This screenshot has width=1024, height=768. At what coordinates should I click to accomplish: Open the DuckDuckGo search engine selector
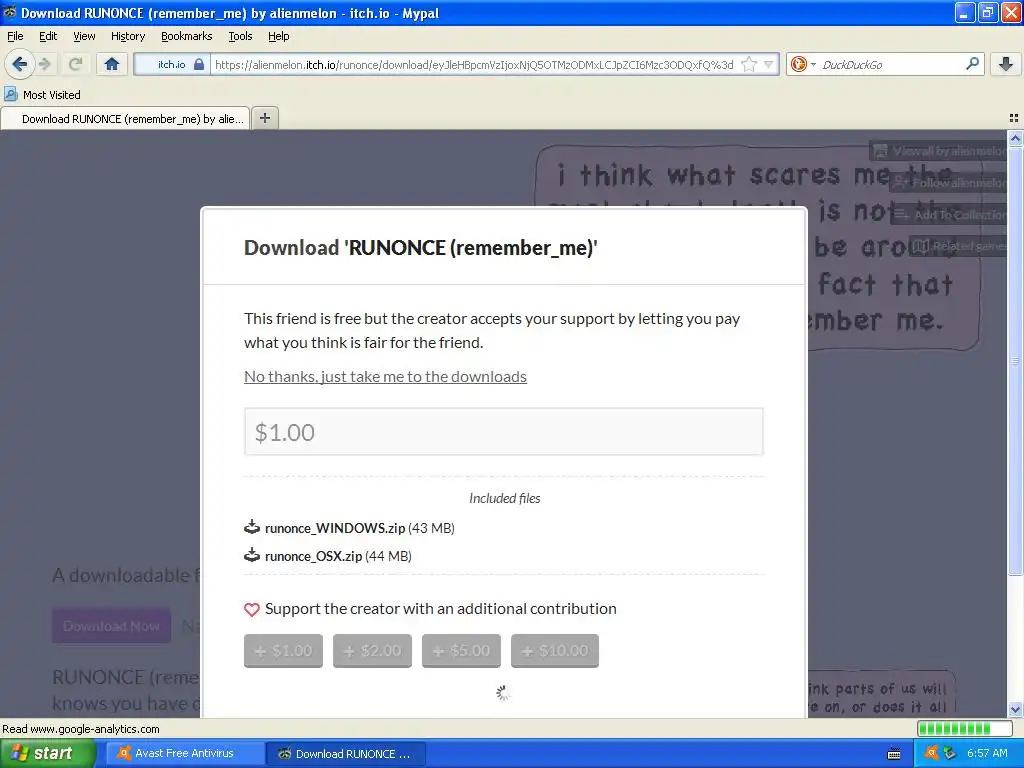click(x=802, y=64)
